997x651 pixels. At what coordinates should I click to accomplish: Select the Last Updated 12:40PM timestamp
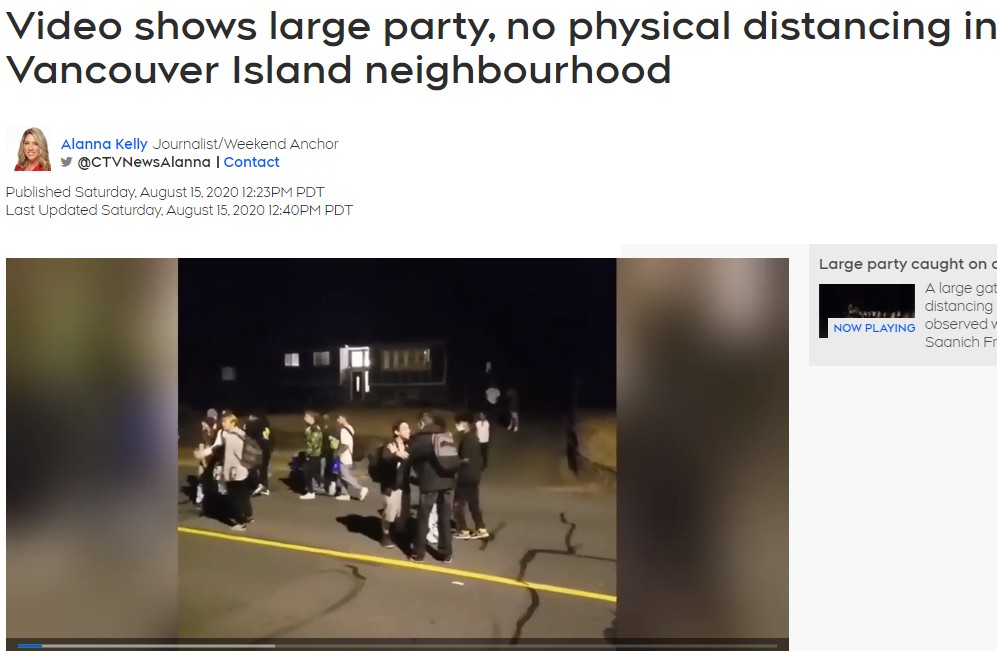pyautogui.click(x=179, y=210)
